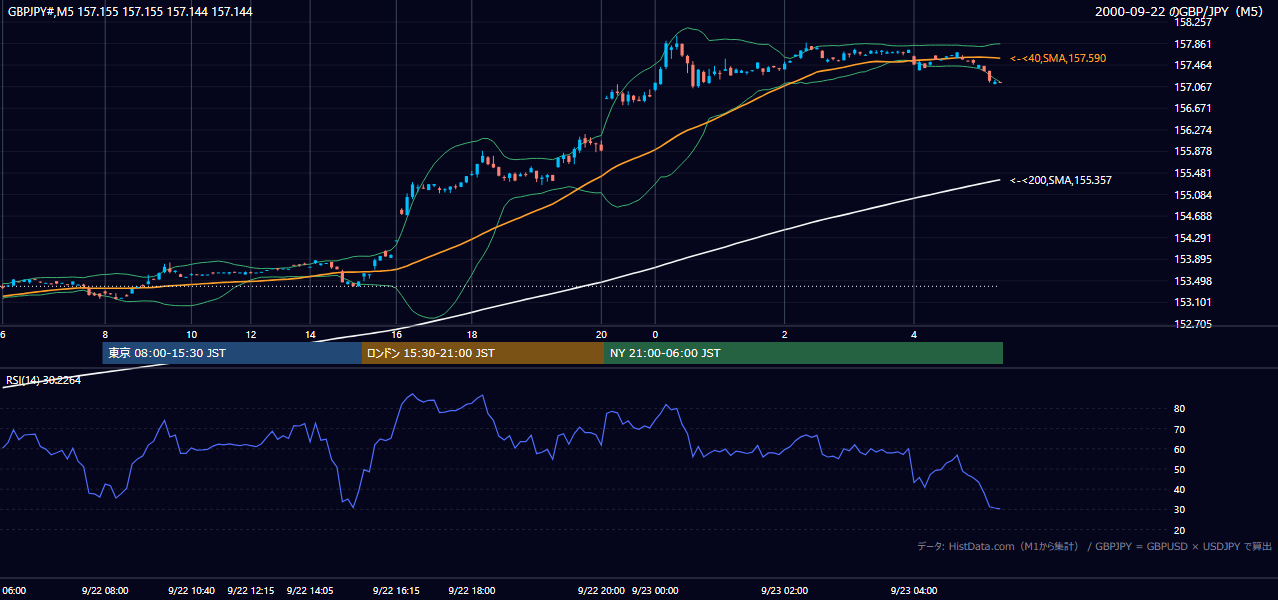Click the bottom time label 9/22 10:40
The width and height of the screenshot is (1278, 600).
pos(192,590)
